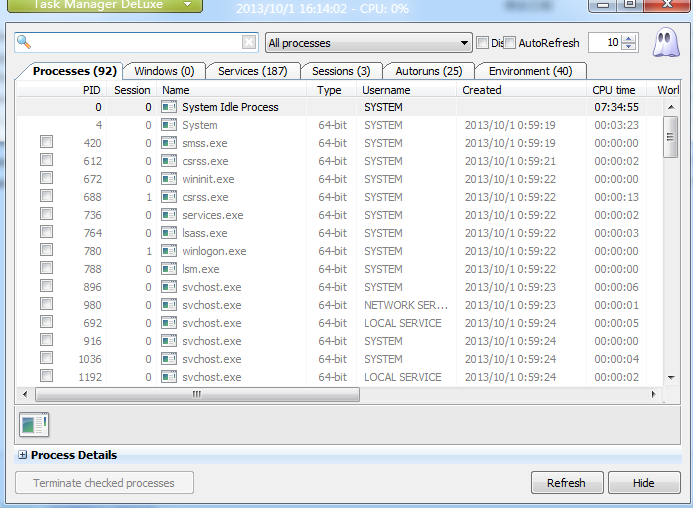This screenshot has height=508, width=693.
Task: Click the vertical scrollbar up arrow
Action: 671,107
